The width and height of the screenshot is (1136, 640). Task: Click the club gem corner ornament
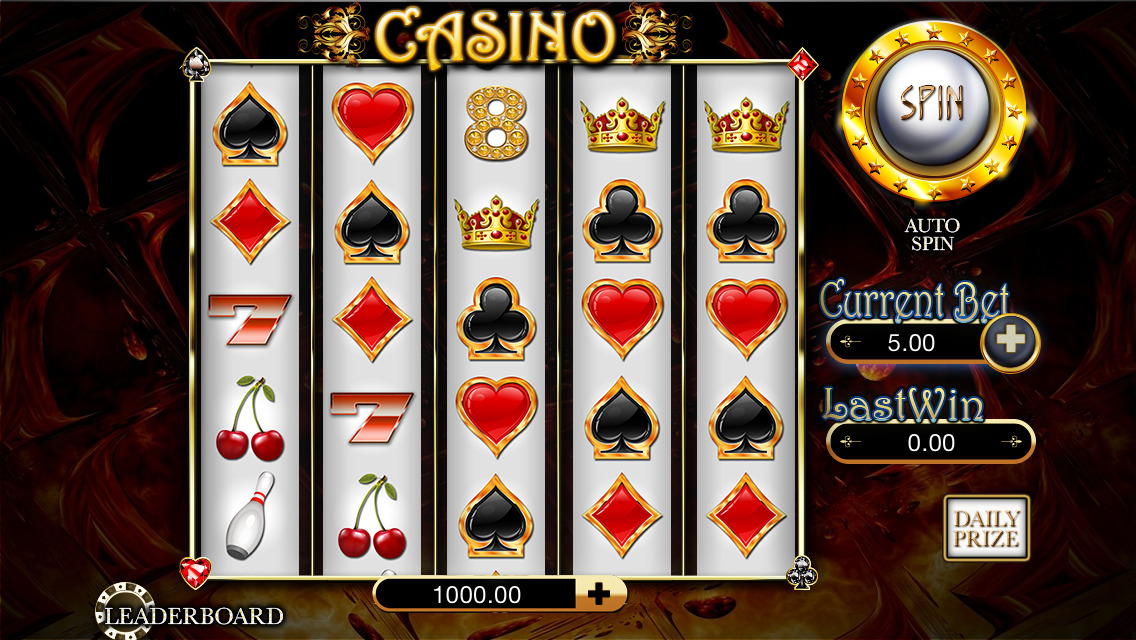[802, 573]
